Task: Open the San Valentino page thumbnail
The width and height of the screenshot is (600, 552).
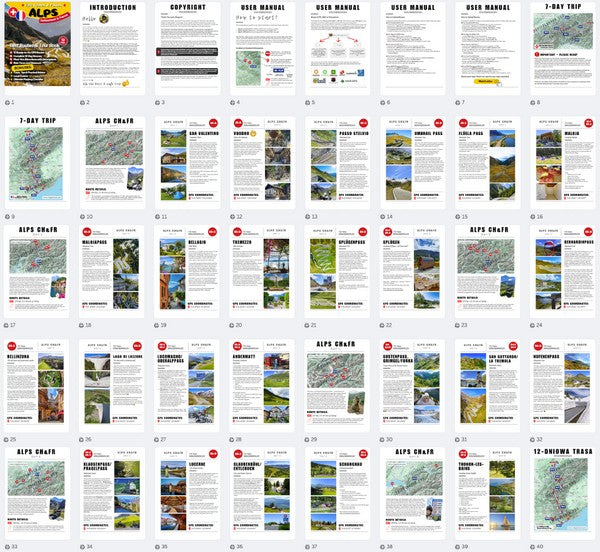Action: click(x=185, y=160)
